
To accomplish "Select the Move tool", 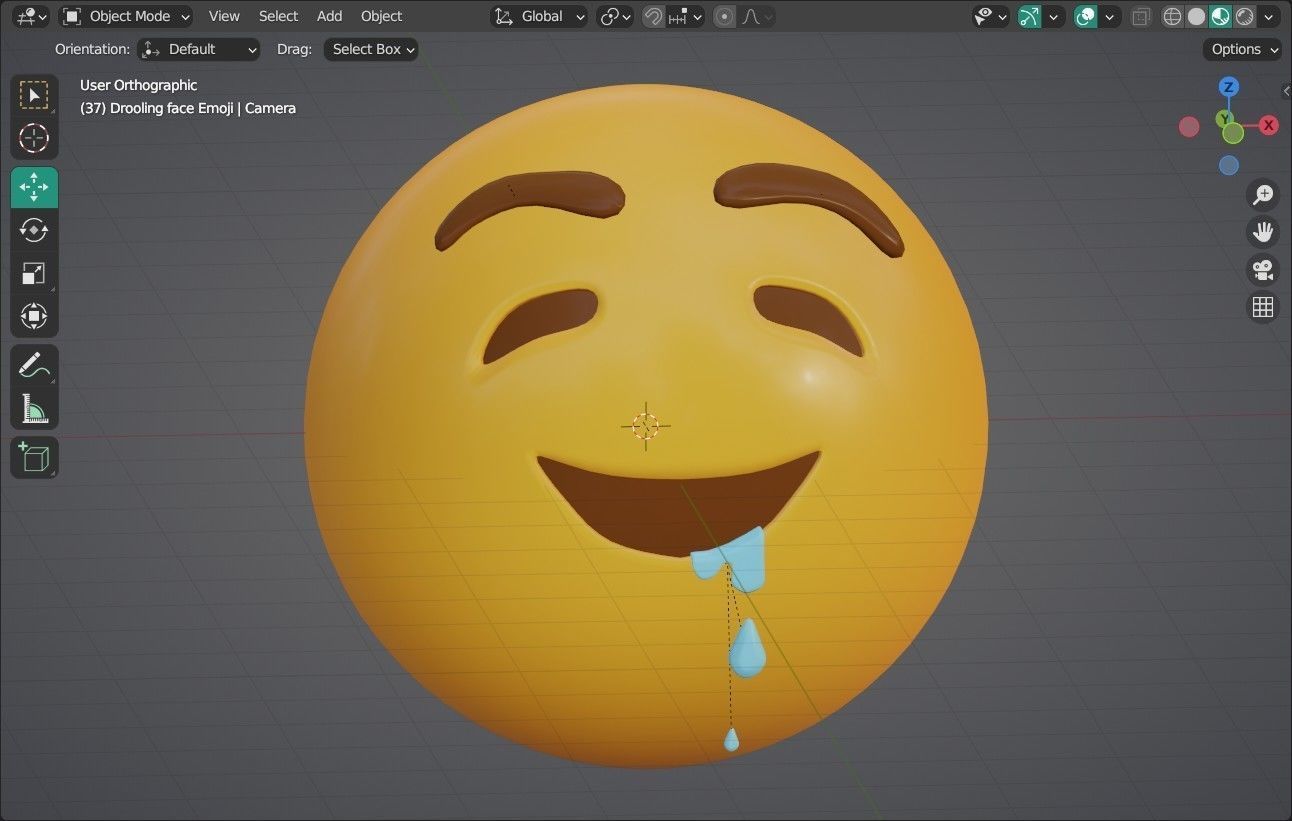I will pyautogui.click(x=34, y=187).
